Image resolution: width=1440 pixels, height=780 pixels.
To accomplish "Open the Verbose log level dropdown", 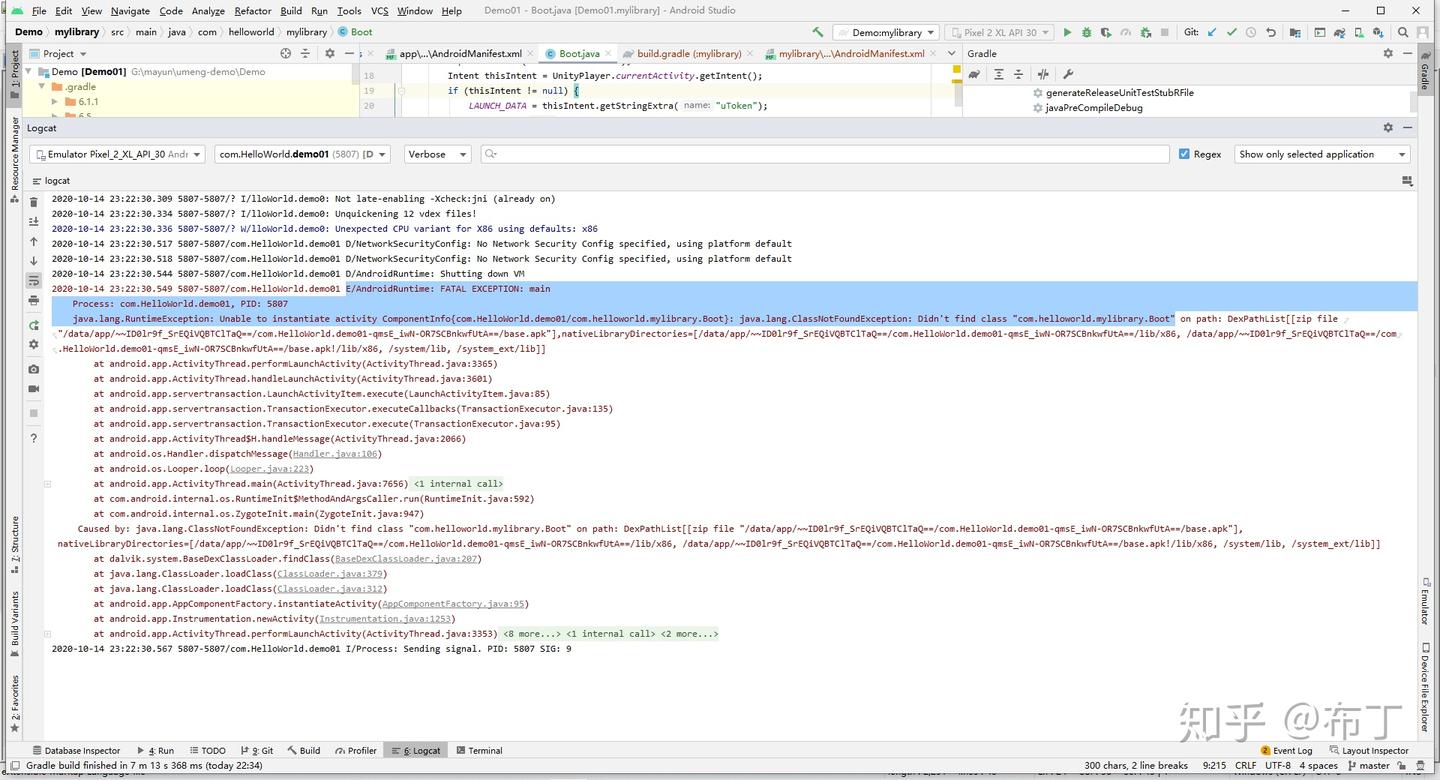I will pos(438,154).
